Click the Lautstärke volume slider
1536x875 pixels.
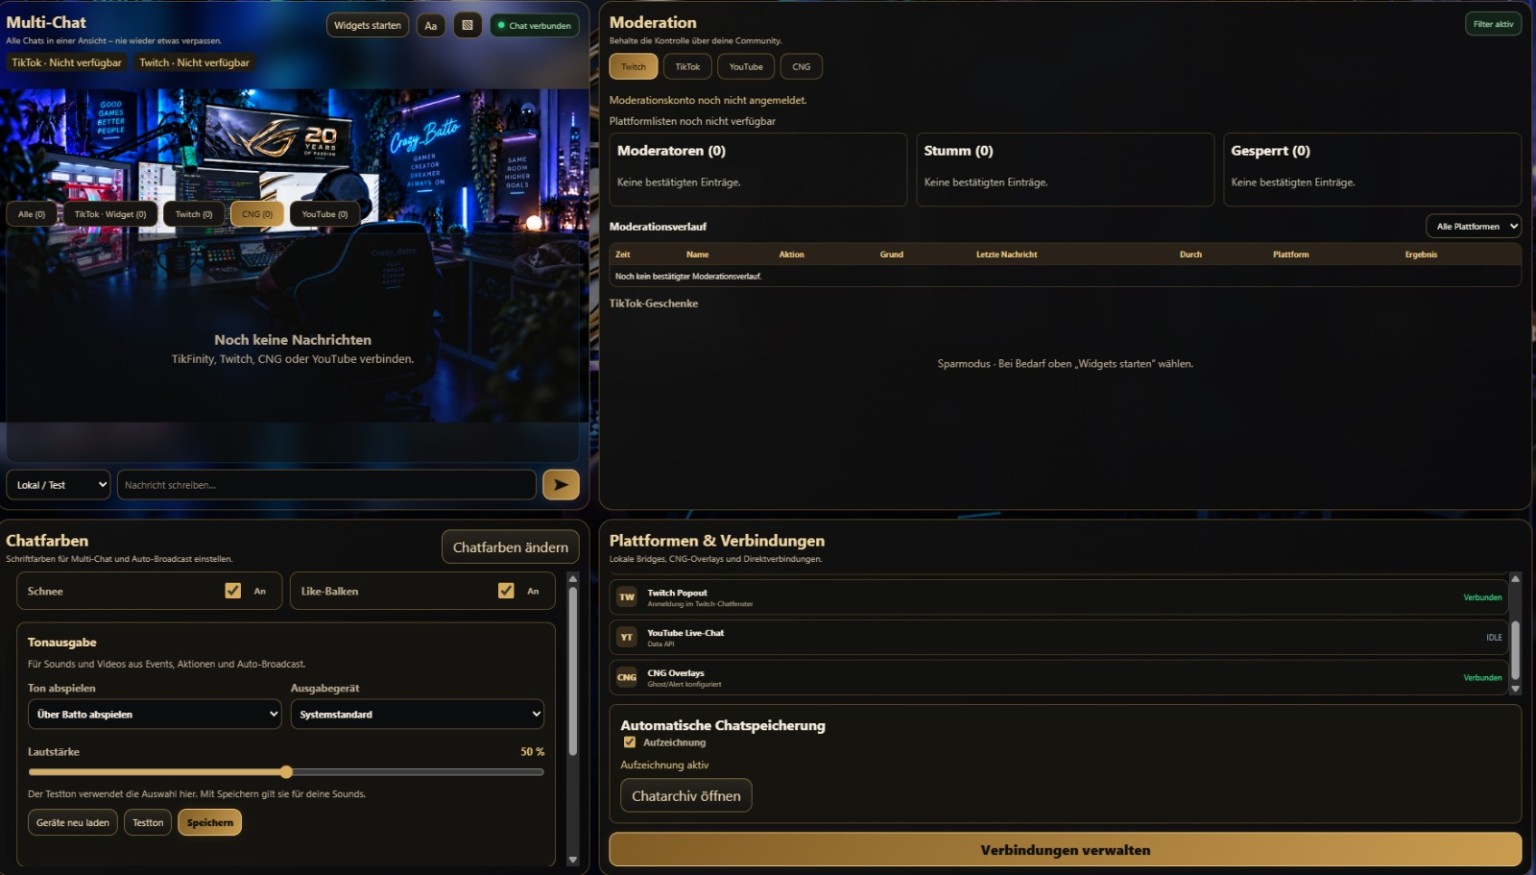click(x=286, y=772)
